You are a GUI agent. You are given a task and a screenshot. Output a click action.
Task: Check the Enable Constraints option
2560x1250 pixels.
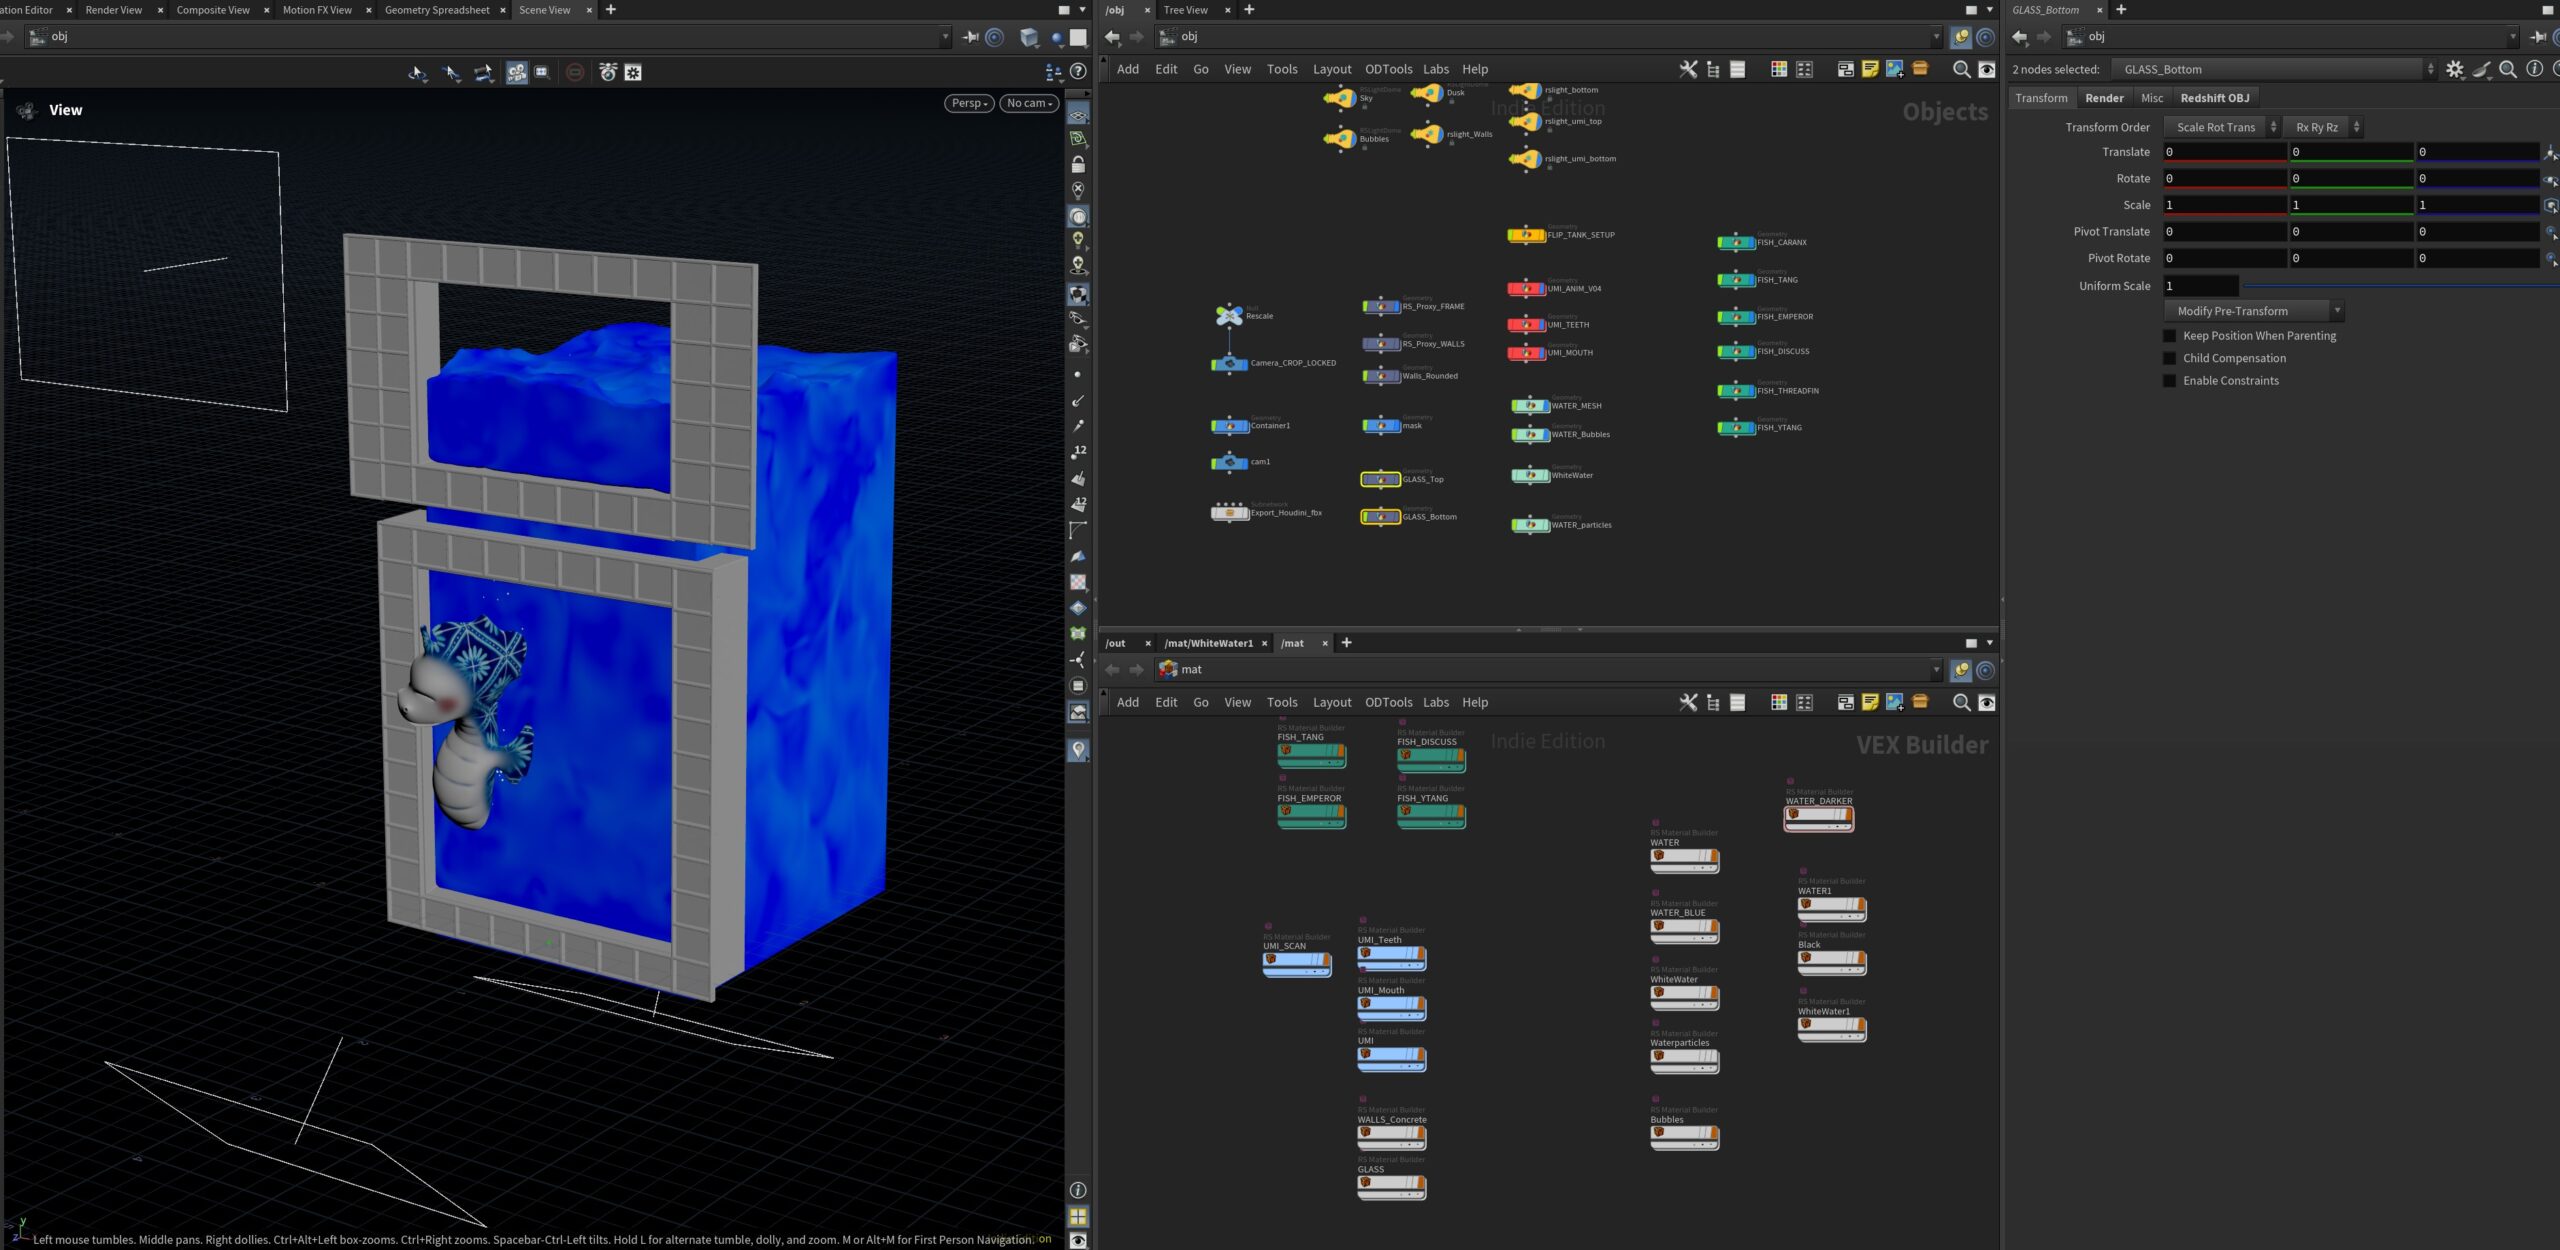(2169, 381)
